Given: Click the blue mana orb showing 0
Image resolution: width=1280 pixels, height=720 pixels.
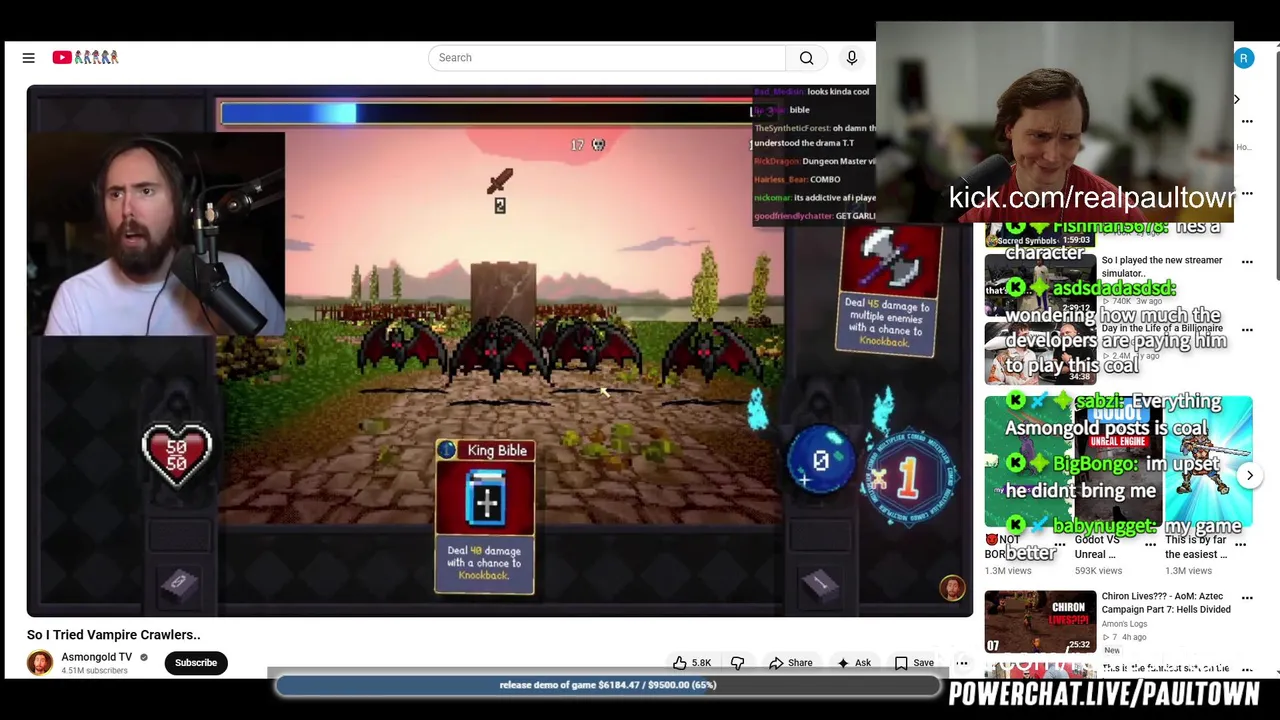Looking at the screenshot, I should point(820,460).
